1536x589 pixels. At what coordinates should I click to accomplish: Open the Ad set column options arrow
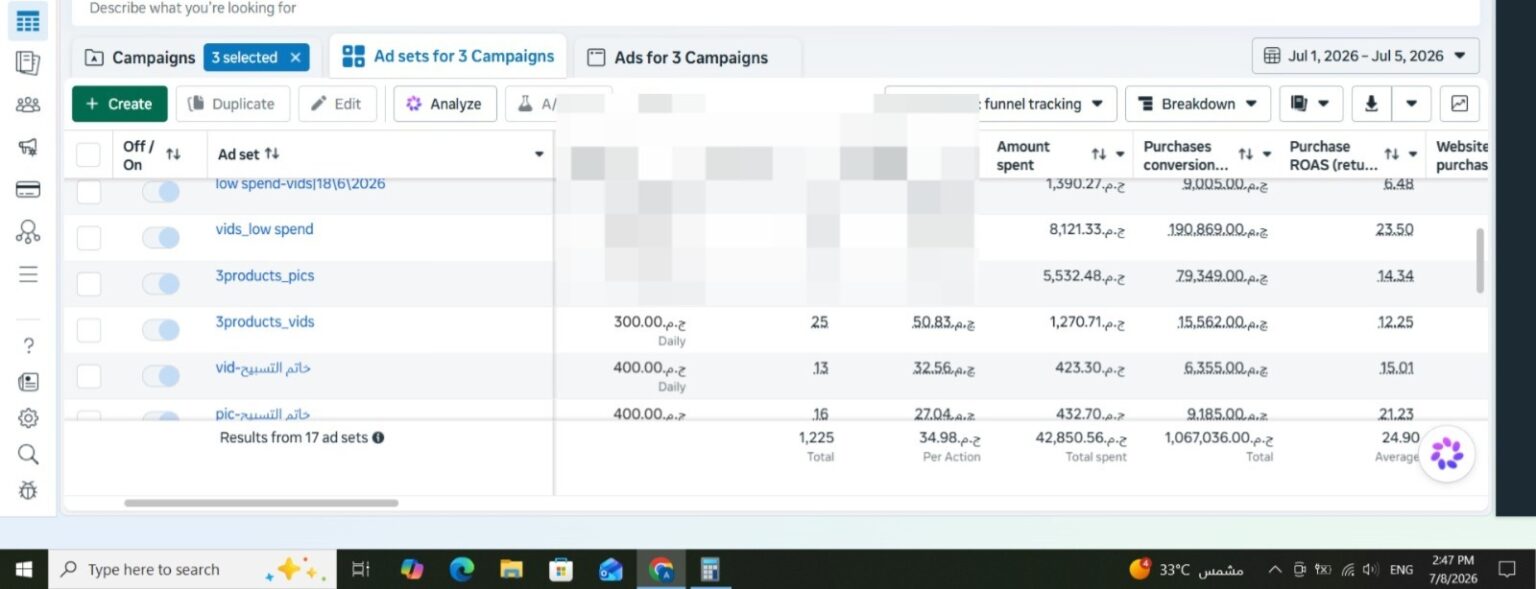tap(539, 155)
